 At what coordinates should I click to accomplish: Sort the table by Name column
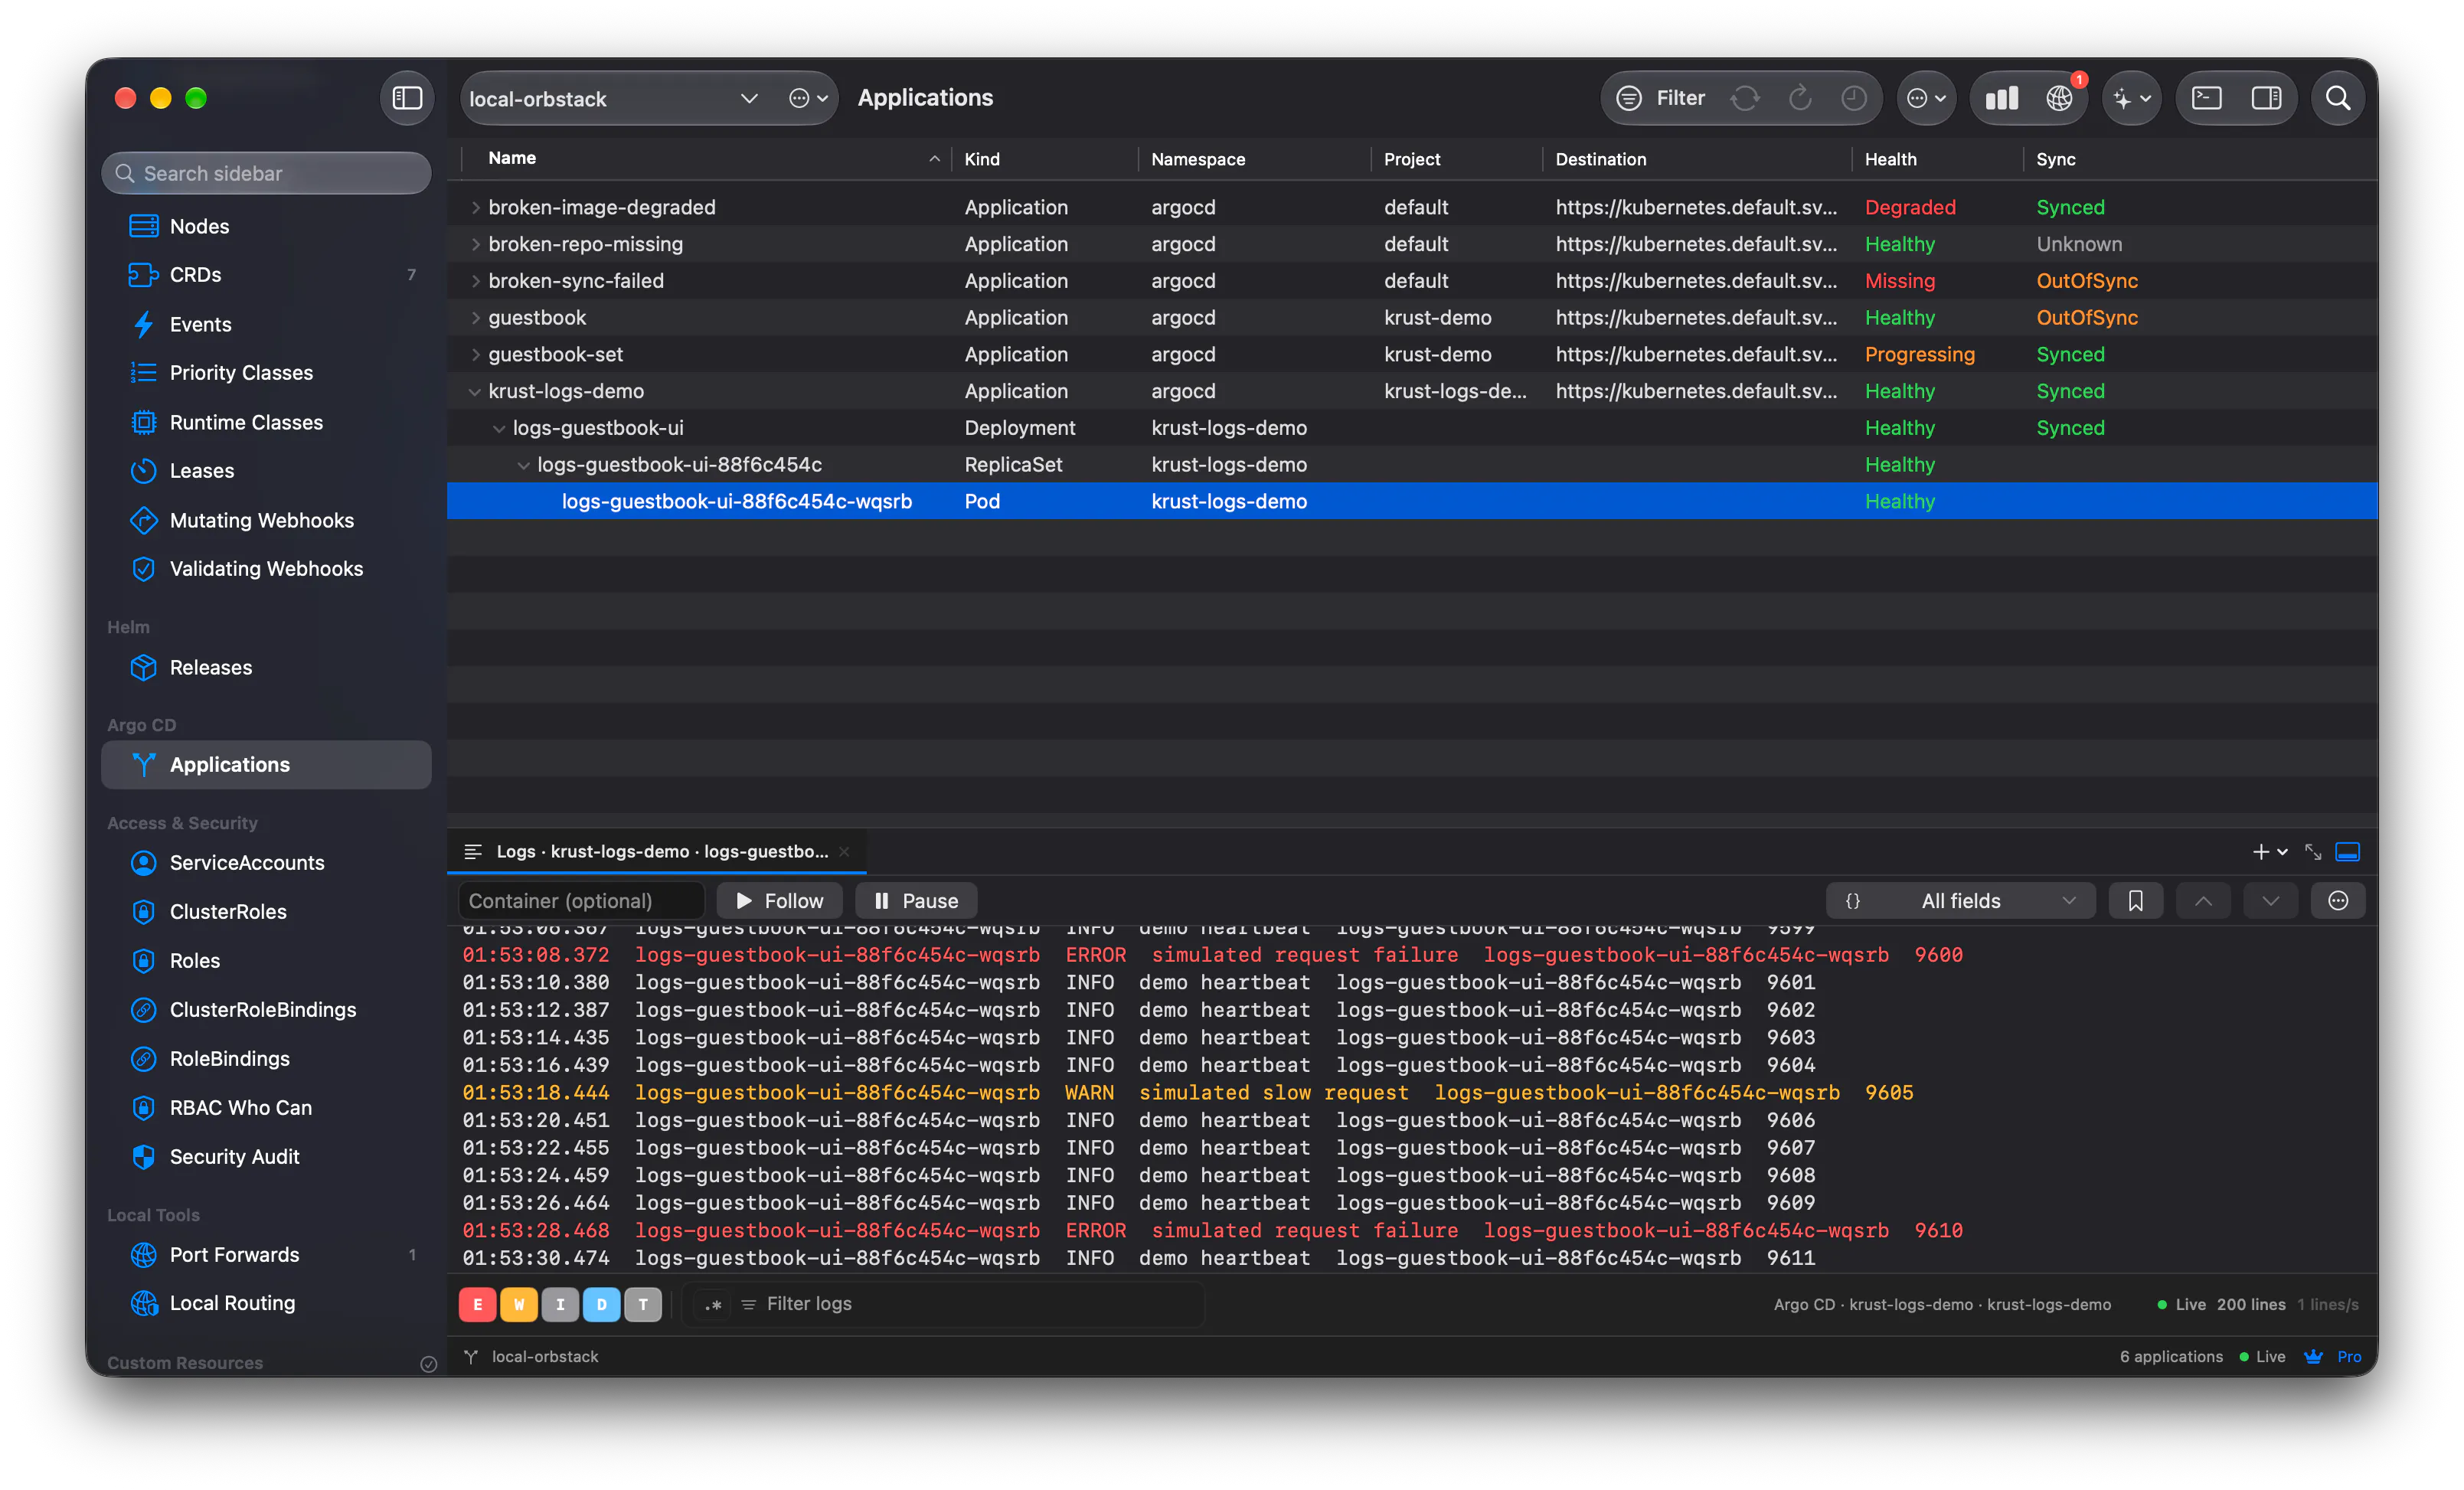click(x=706, y=158)
